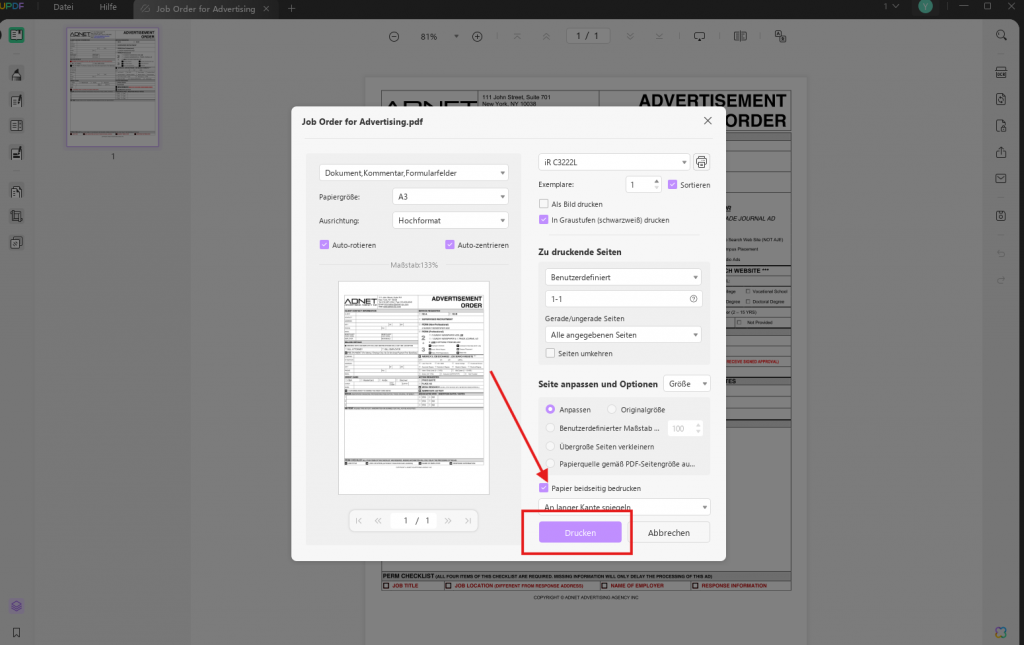
Task: Increase Exemplare using the up stepper arrow
Action: 657,180
